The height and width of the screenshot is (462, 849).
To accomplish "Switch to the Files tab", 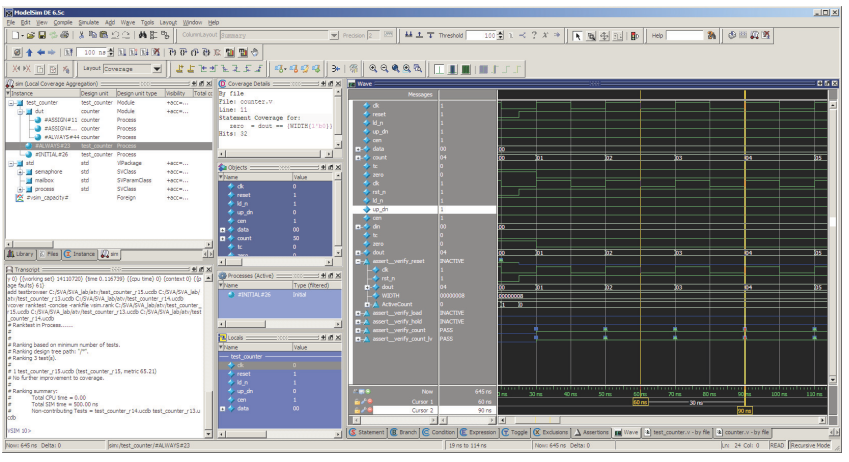I will (x=49, y=254).
